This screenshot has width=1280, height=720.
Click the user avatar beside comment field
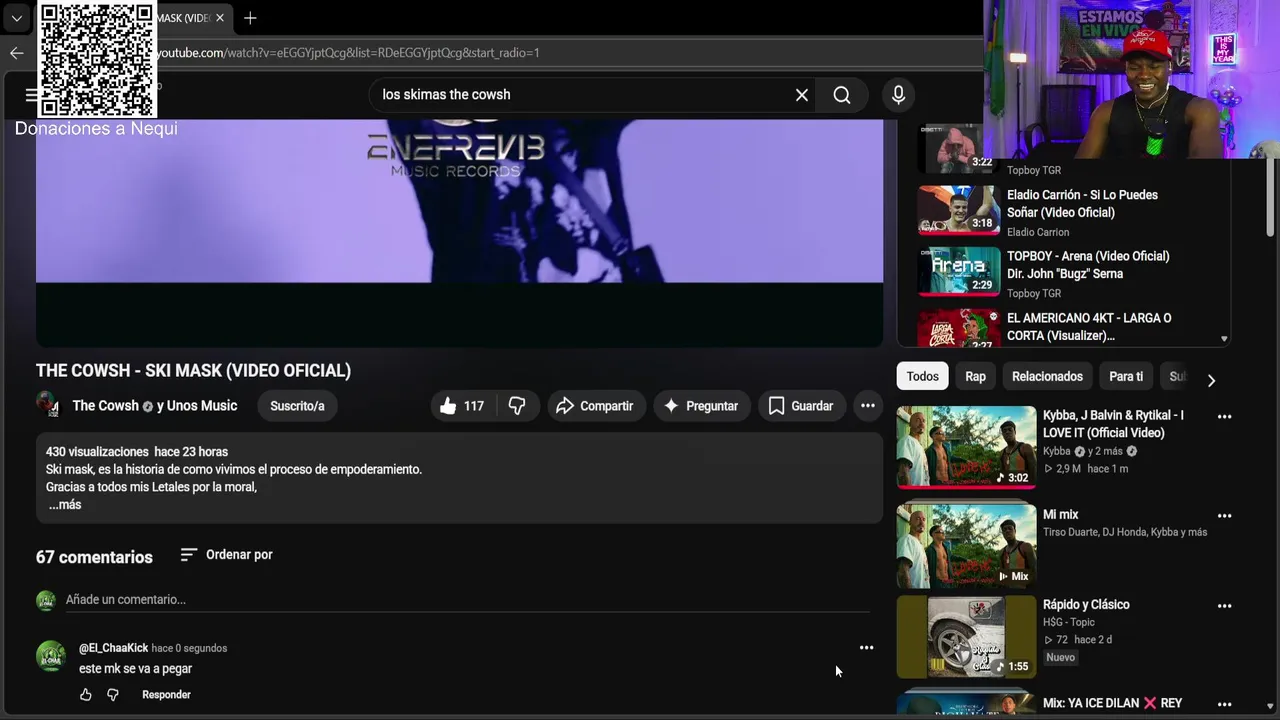point(46,600)
